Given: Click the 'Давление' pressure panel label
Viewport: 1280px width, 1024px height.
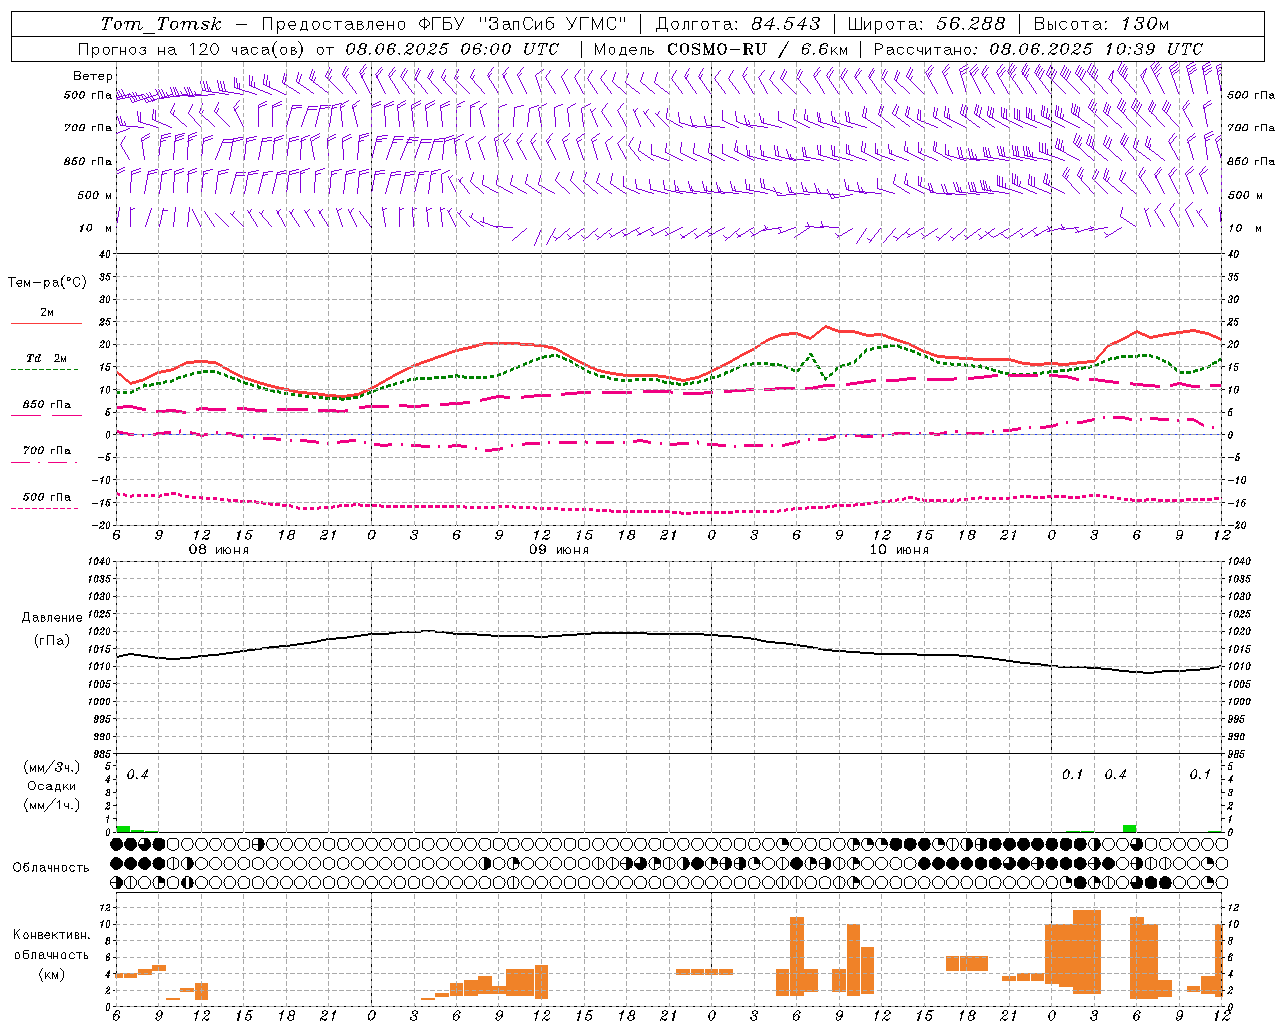Looking at the screenshot, I should point(52,618).
